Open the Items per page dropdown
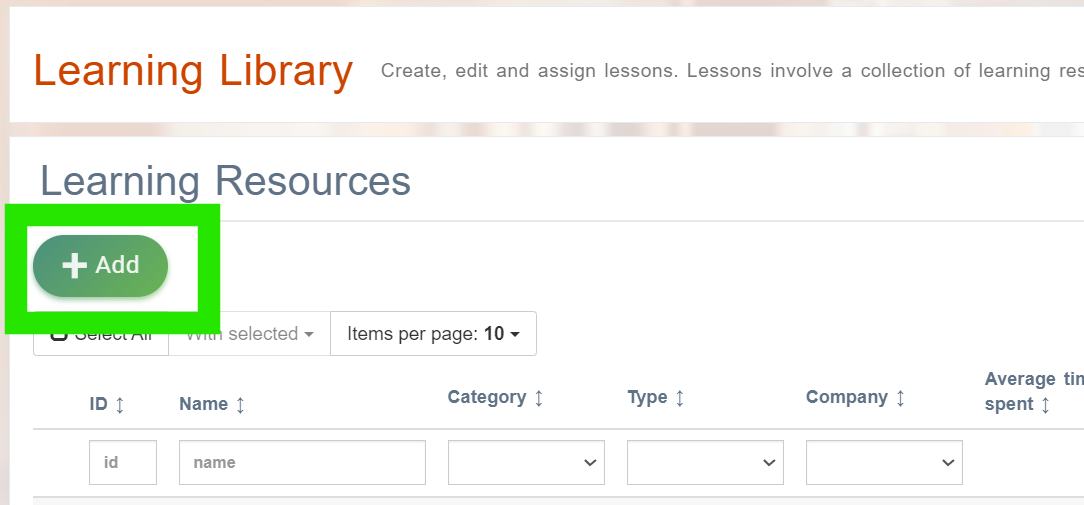 [433, 334]
